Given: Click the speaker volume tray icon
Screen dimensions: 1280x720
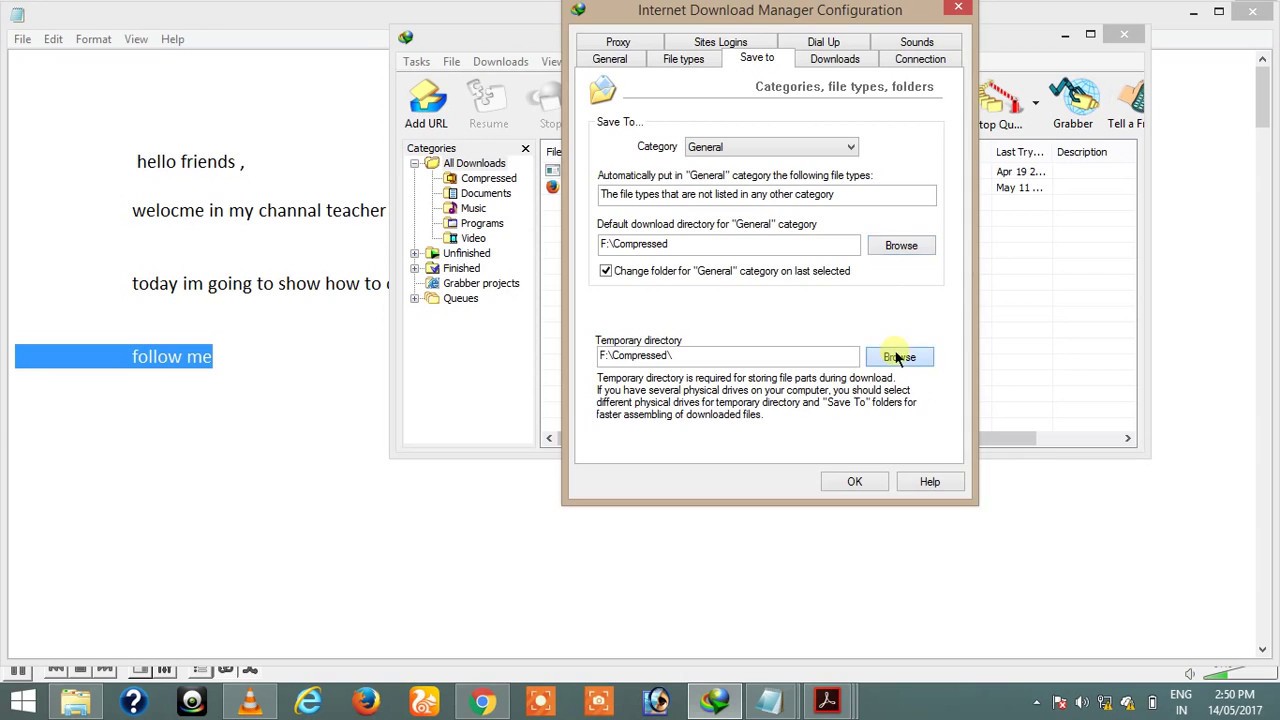Looking at the screenshot, I should coord(1081,702).
